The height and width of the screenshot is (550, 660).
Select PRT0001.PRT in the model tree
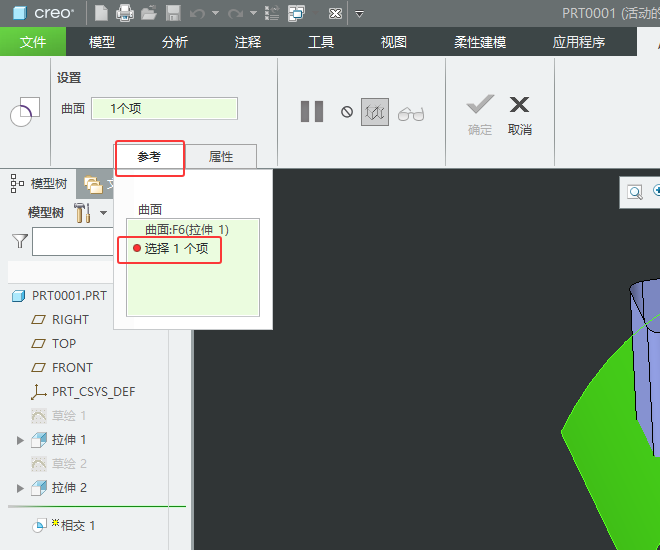[69, 296]
